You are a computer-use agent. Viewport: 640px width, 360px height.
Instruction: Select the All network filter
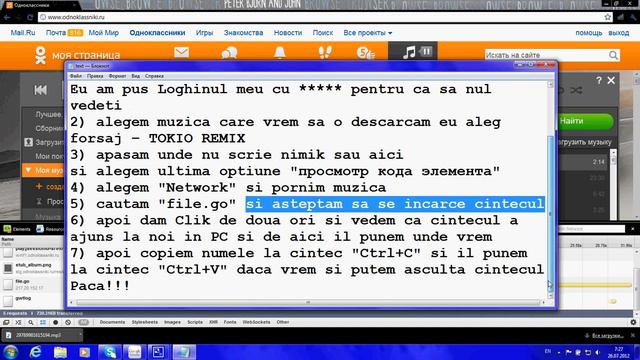pyautogui.click(x=83, y=322)
